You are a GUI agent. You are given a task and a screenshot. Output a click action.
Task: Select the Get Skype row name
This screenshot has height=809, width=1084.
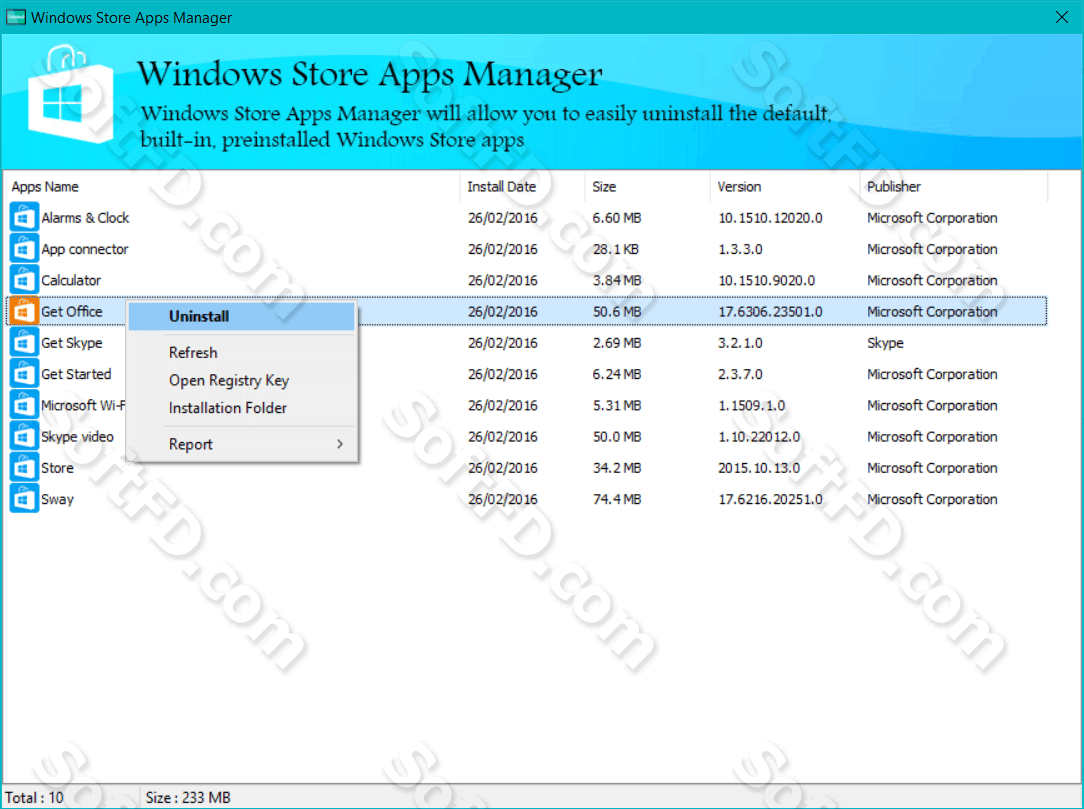tap(71, 343)
